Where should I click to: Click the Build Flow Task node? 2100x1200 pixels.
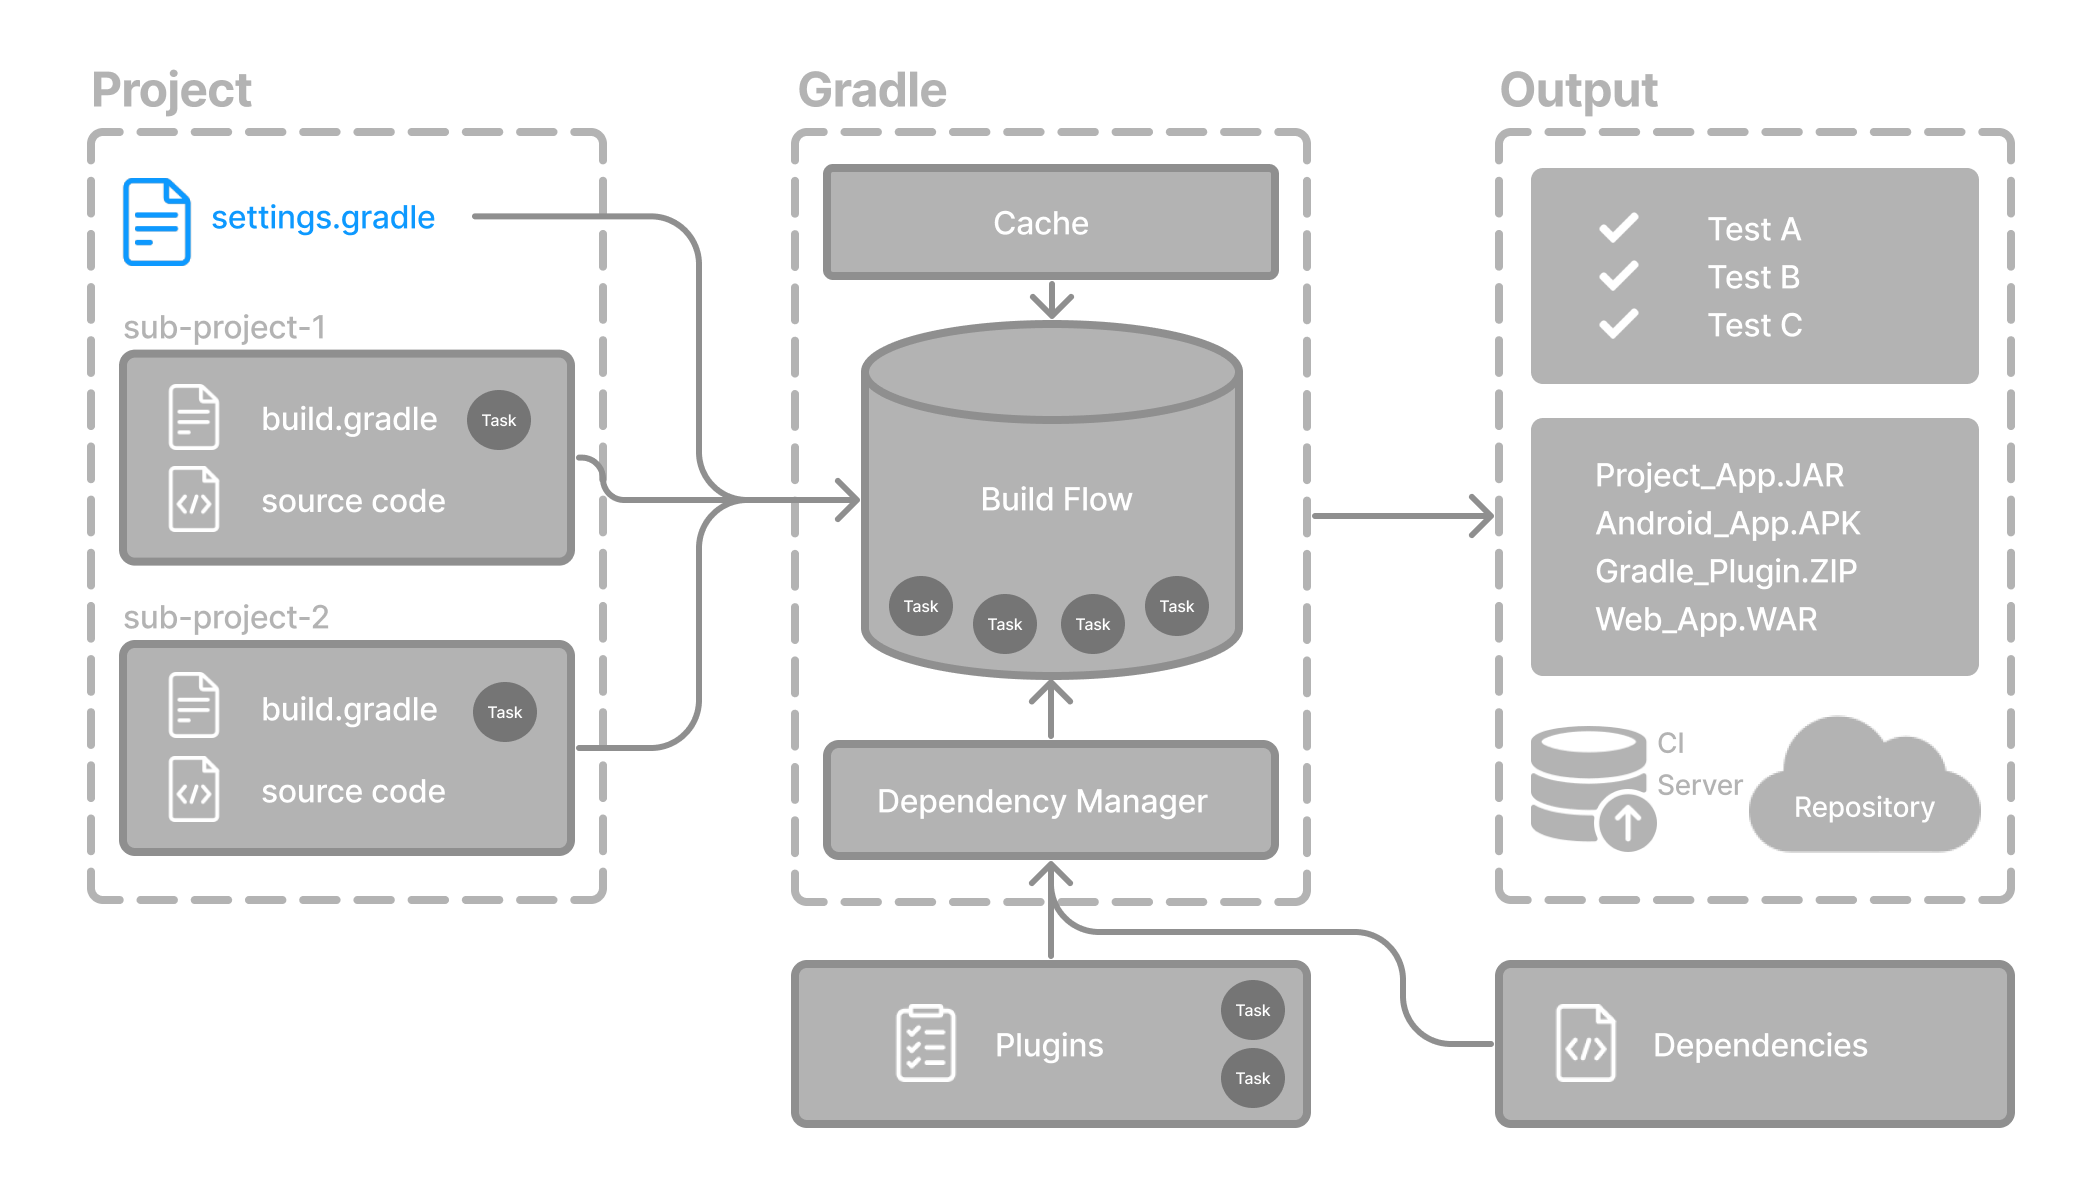click(x=919, y=606)
